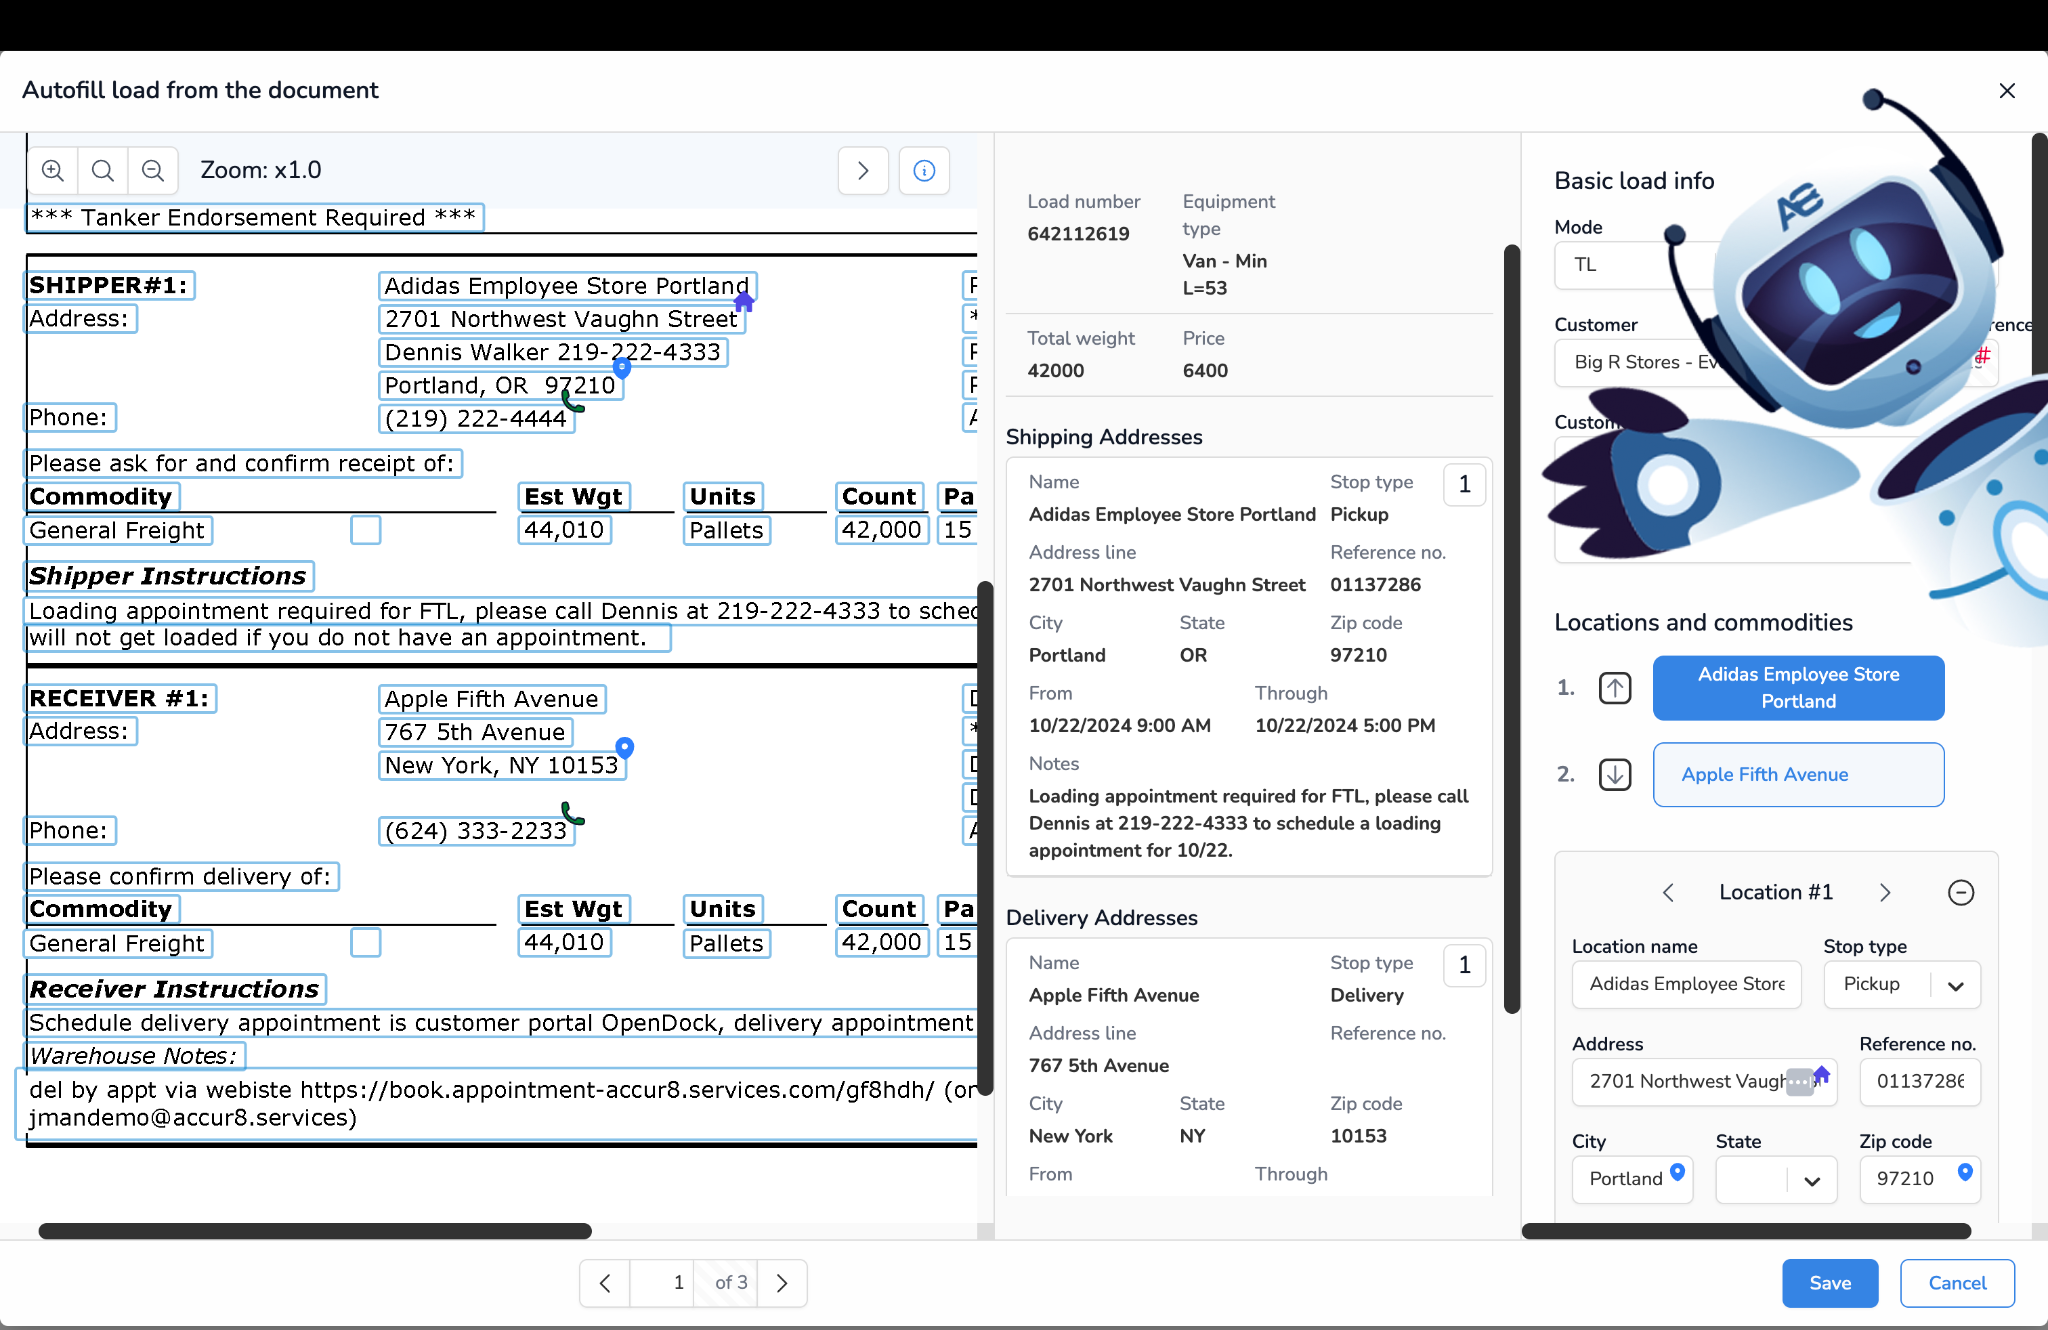Click the Location name input field
Viewport: 2048px width, 1330px height.
click(1686, 985)
